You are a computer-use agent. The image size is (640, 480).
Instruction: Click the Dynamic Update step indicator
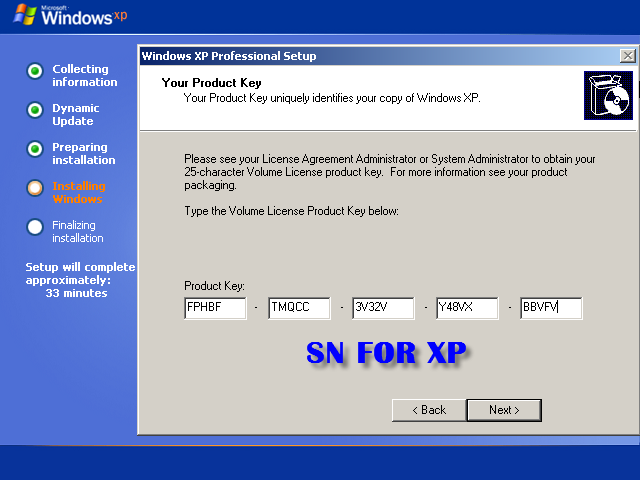click(35, 110)
